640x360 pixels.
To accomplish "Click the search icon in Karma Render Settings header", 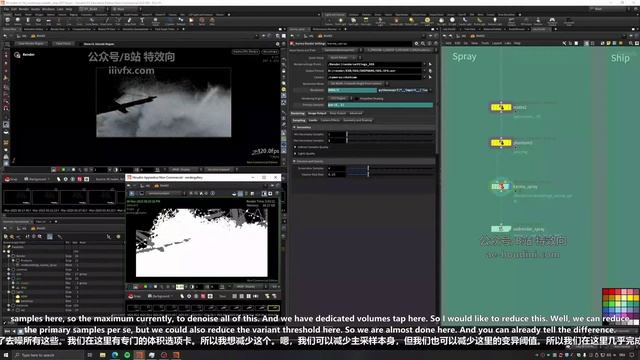I will [x=423, y=43].
